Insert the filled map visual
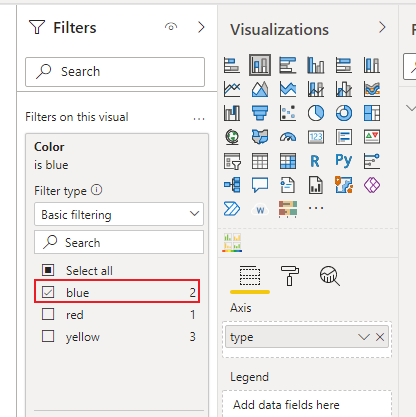This screenshot has height=417, width=416. (260, 137)
